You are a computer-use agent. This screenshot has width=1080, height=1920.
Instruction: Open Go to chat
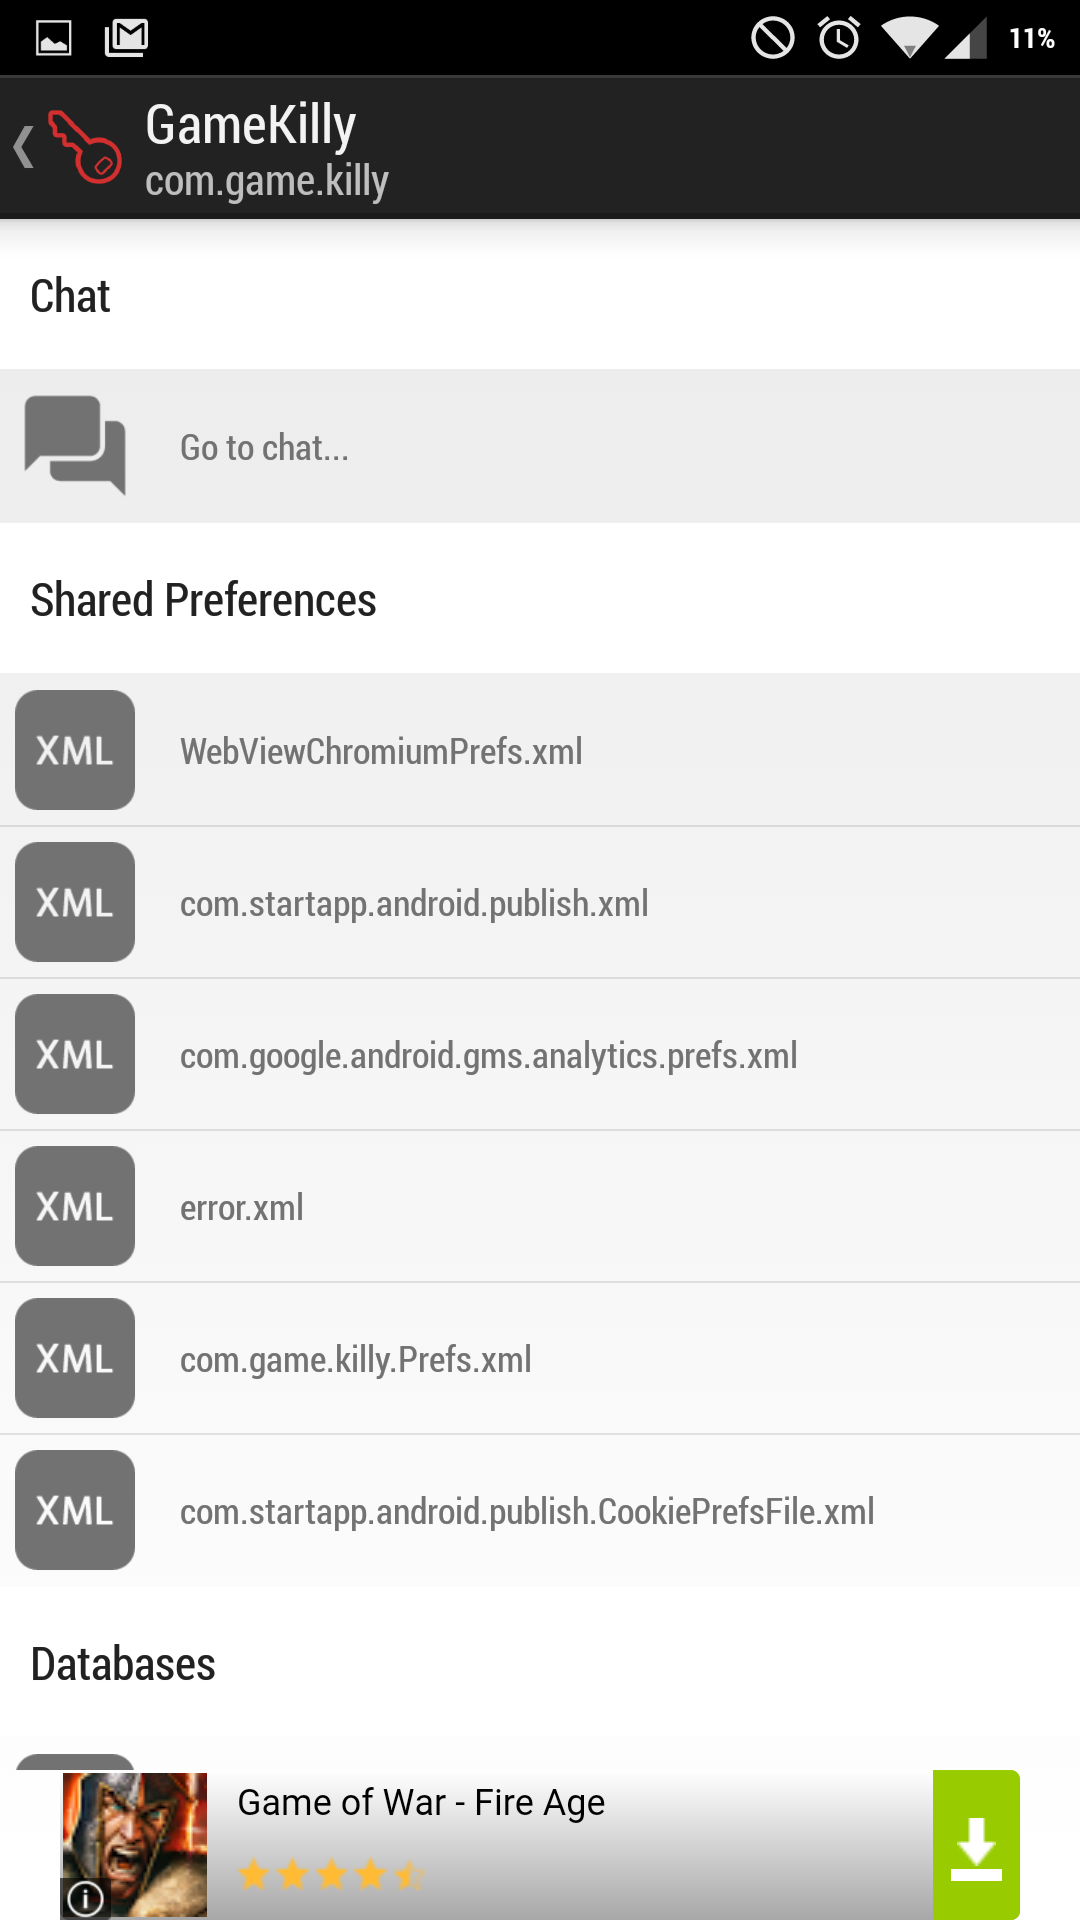[265, 448]
